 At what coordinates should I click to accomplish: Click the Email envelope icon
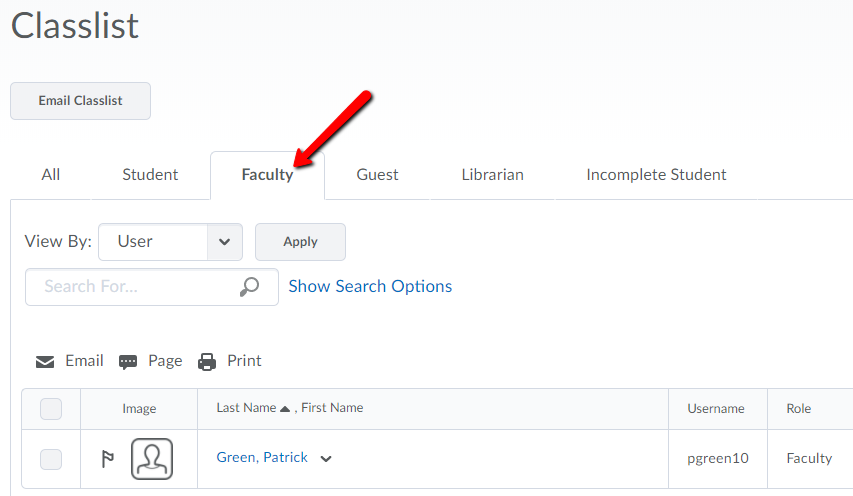pos(45,362)
